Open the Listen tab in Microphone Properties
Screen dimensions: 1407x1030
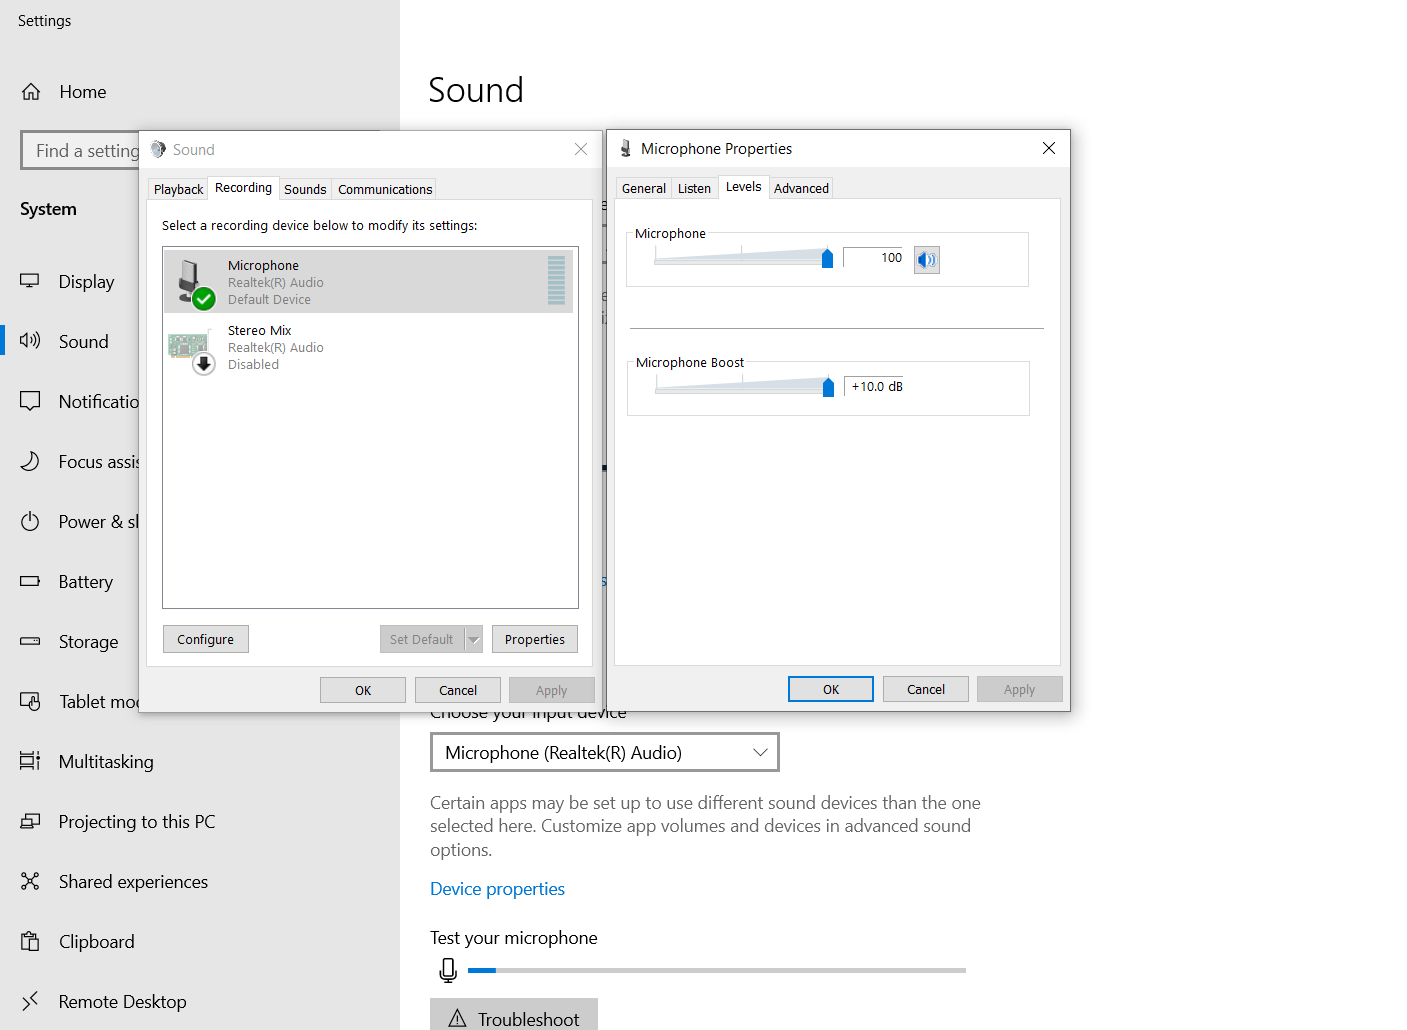point(694,188)
